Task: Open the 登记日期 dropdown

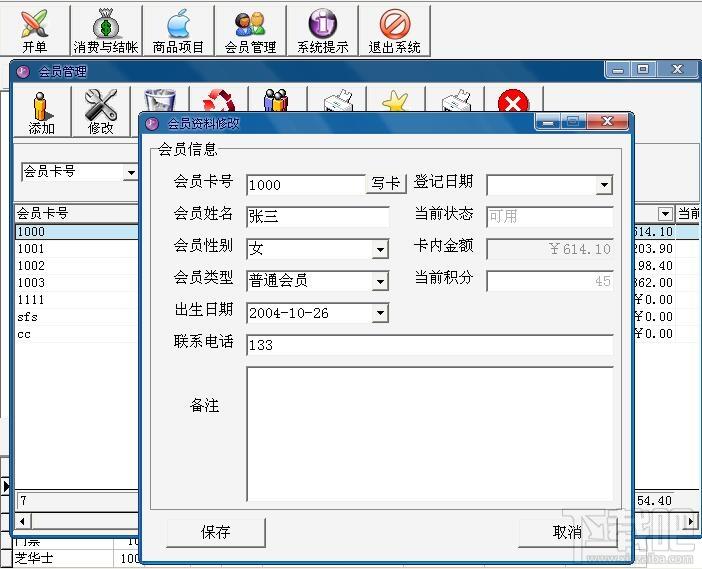Action: pyautogui.click(x=604, y=185)
